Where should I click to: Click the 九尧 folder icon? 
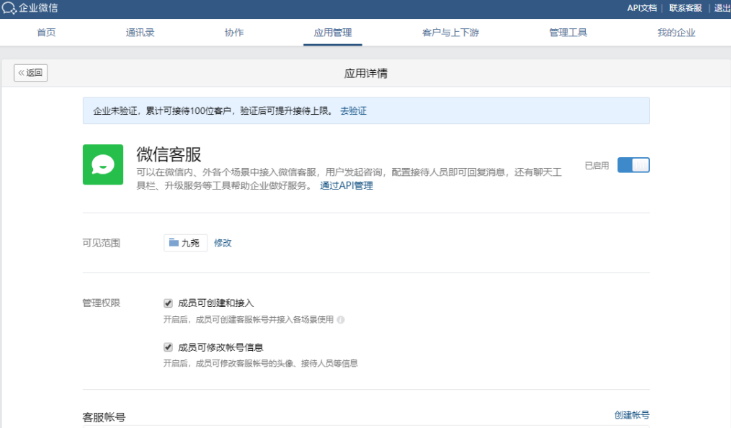[173, 243]
